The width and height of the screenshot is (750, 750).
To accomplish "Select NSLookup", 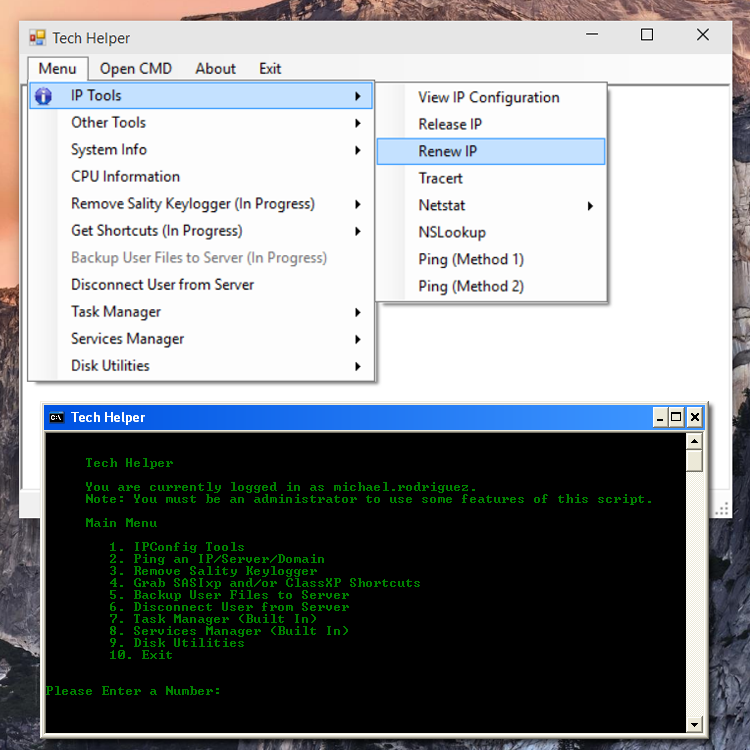I will pos(491,232).
